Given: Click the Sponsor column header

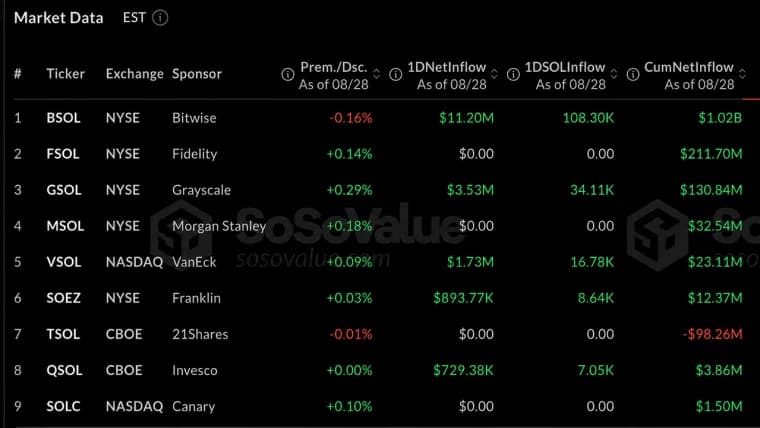Looking at the screenshot, I should click(197, 74).
